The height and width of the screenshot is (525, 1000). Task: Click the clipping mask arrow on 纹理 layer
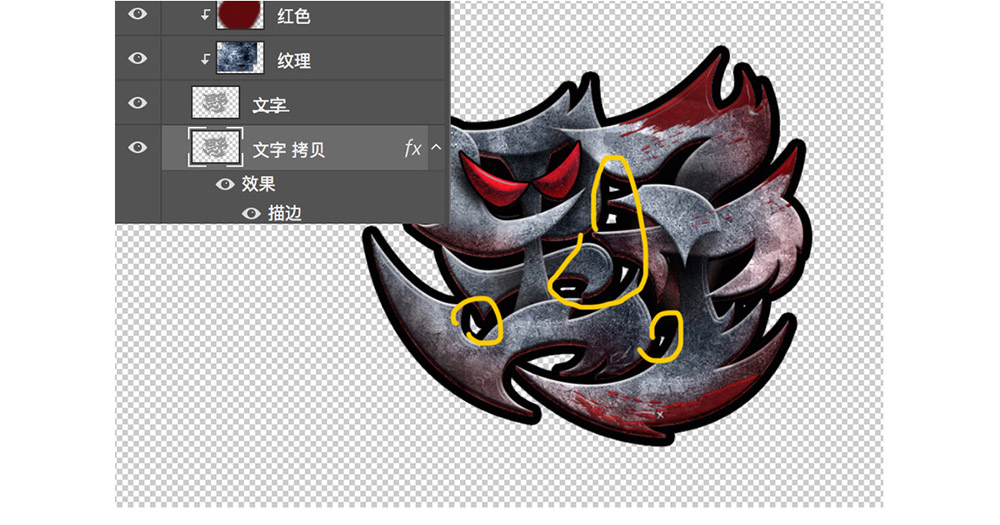pos(205,59)
